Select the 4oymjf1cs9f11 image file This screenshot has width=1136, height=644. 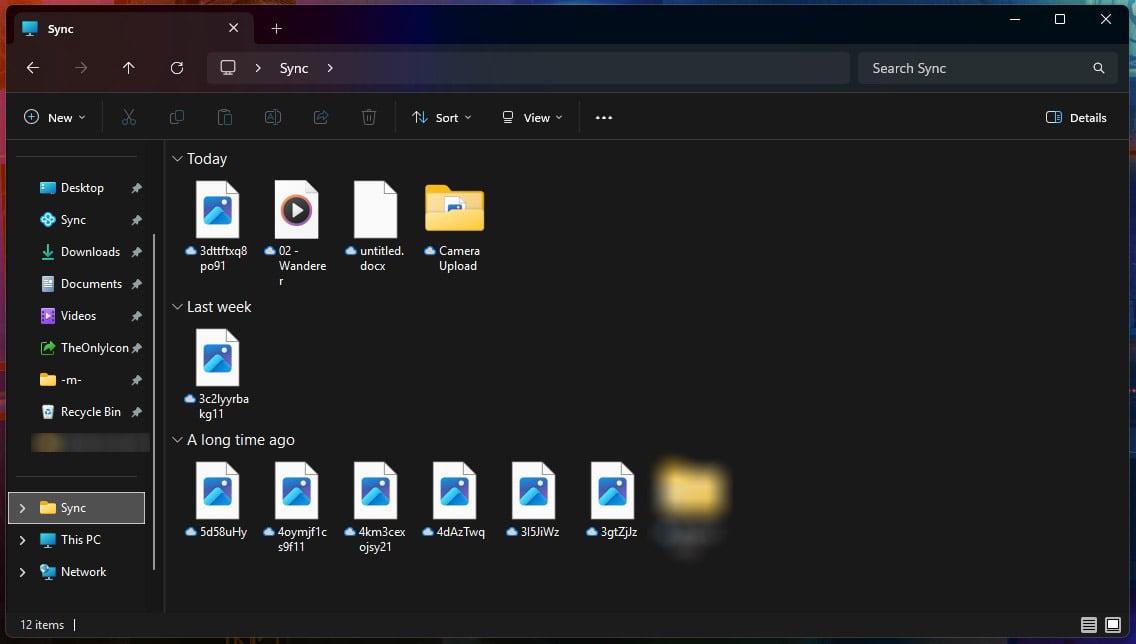[x=296, y=508]
